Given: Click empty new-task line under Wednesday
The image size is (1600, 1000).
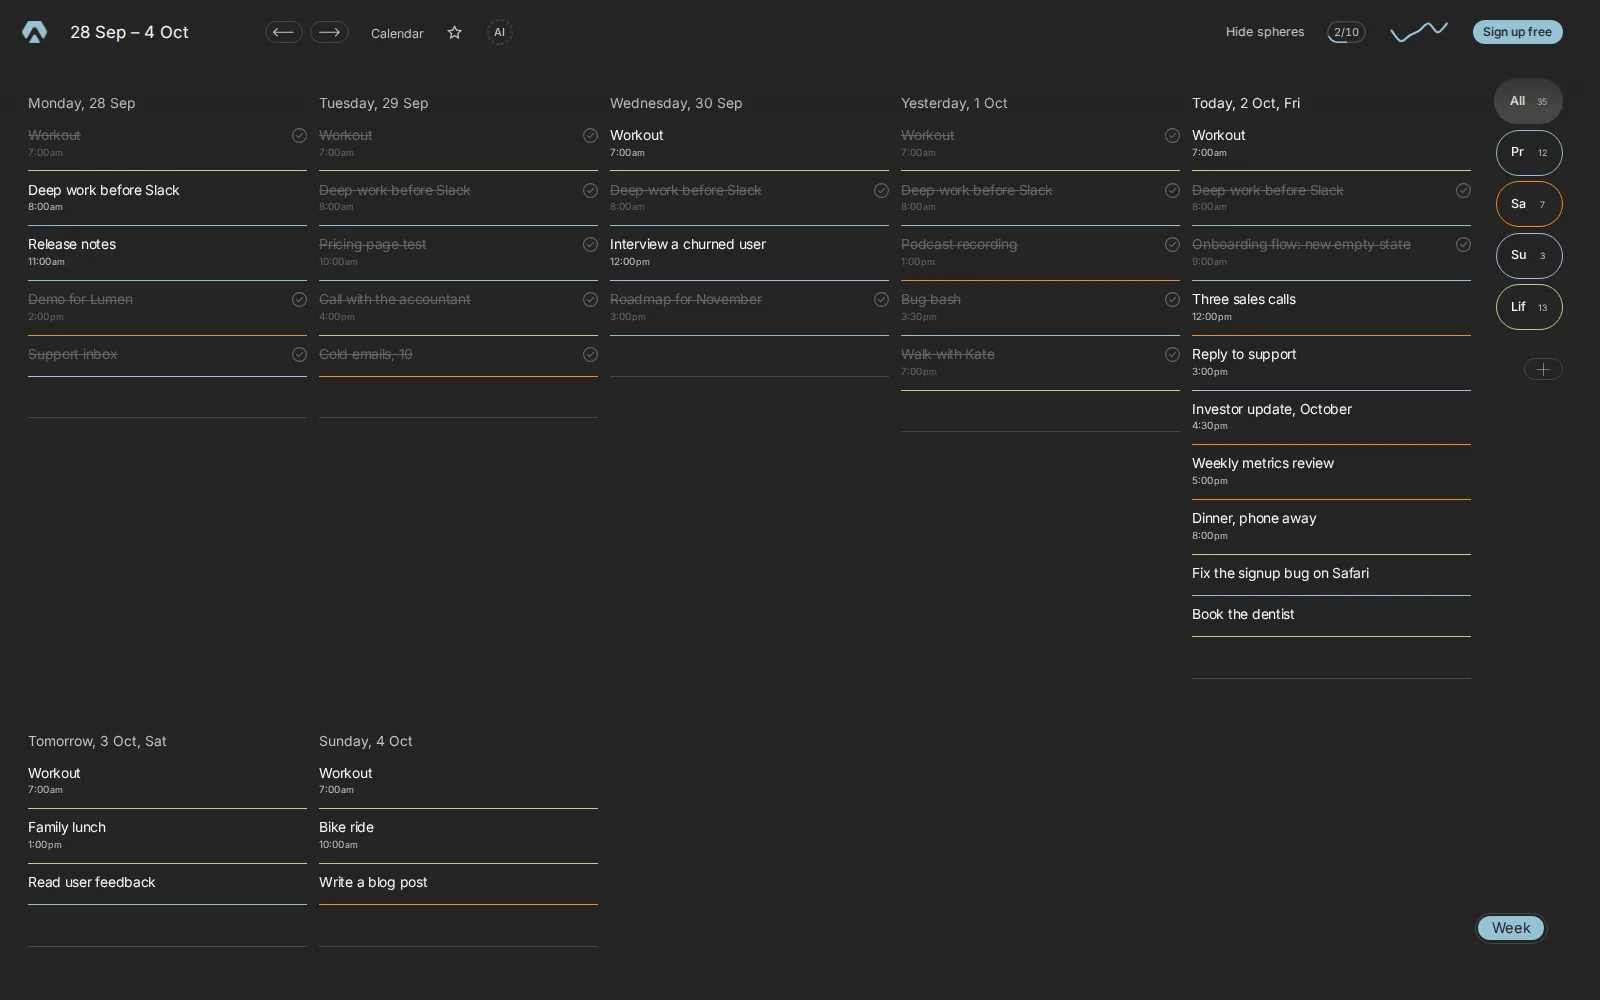Looking at the screenshot, I should click(749, 357).
